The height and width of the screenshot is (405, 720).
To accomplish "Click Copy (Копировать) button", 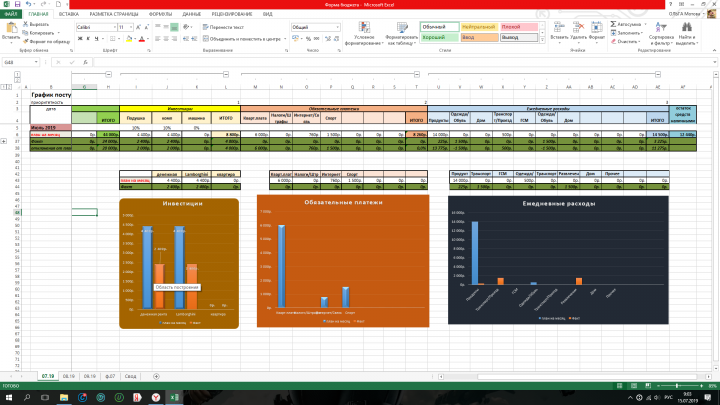I will (x=39, y=33).
